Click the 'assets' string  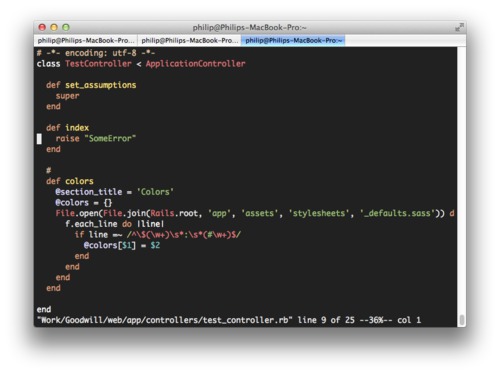pyautogui.click(x=259, y=213)
